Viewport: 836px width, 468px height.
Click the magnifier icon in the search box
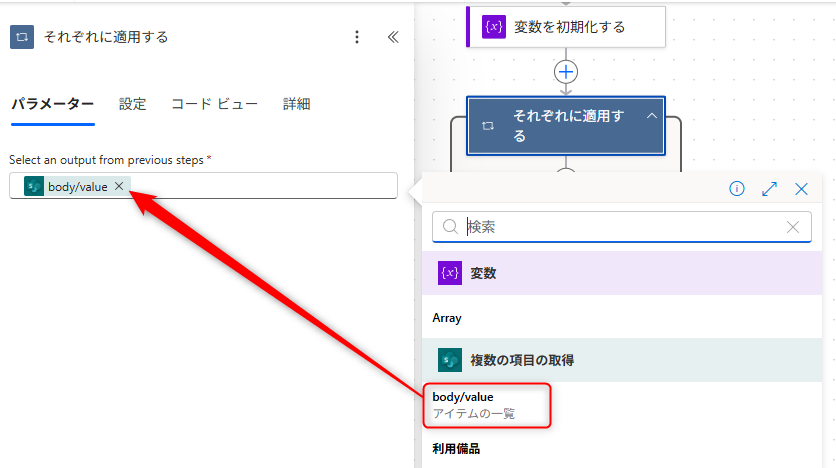[450, 227]
